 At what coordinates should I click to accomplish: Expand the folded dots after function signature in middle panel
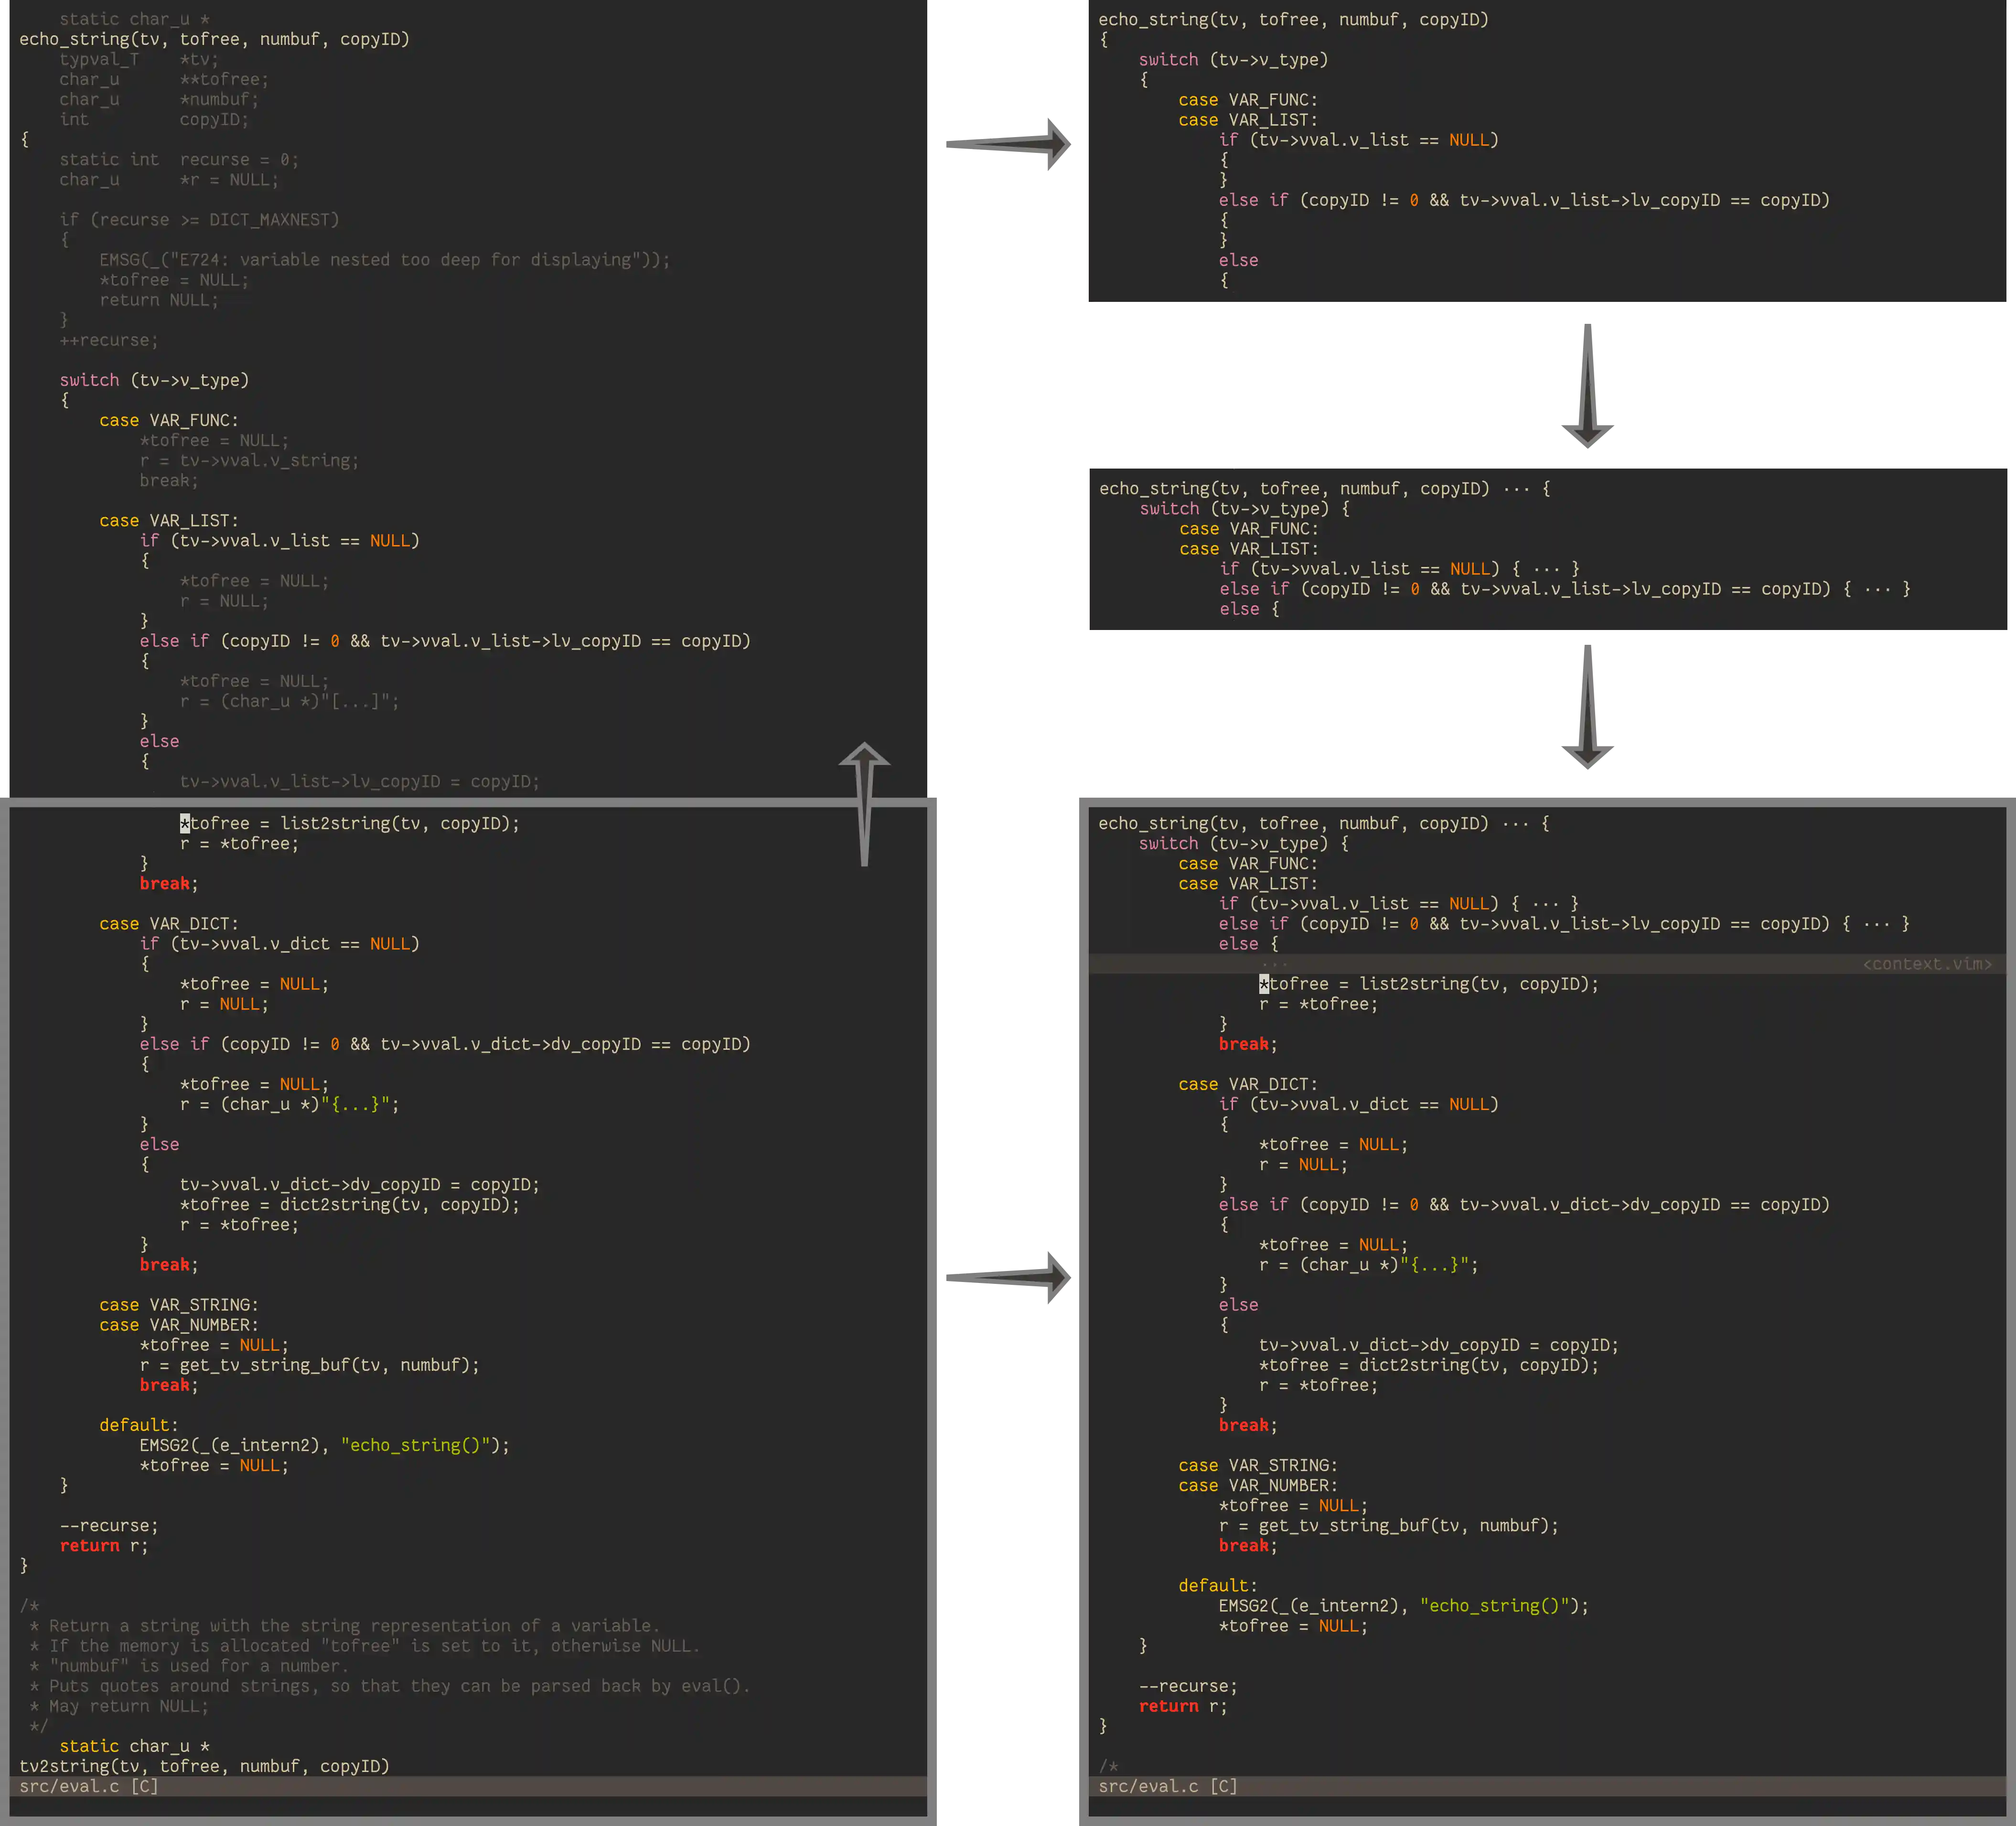(1516, 489)
